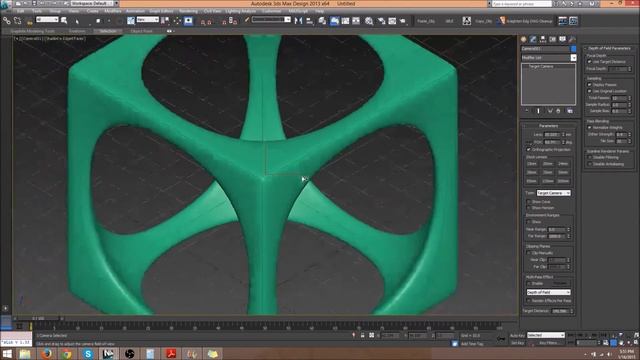Open the Display command panel tab
The height and width of the screenshot is (360, 640).
tap(562, 39)
